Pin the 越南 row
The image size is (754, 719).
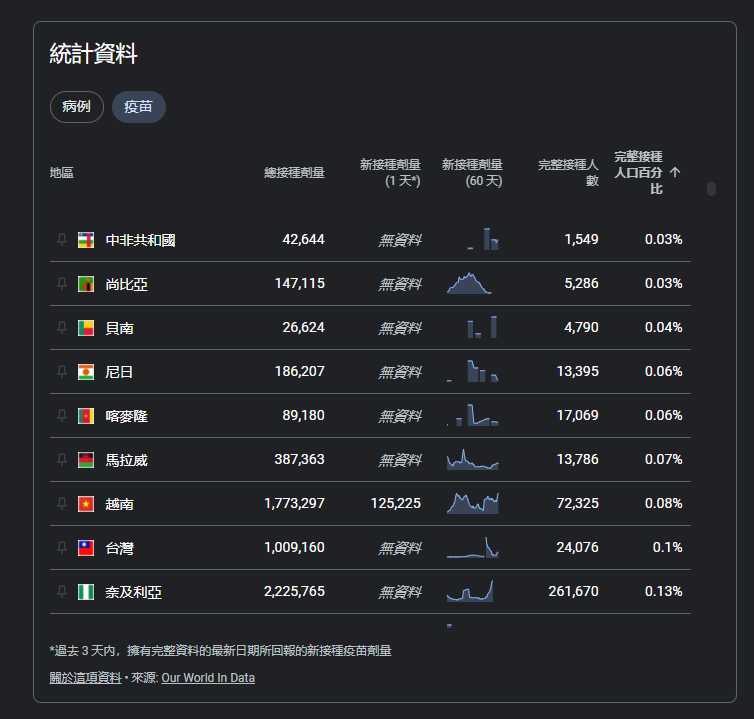coord(62,504)
